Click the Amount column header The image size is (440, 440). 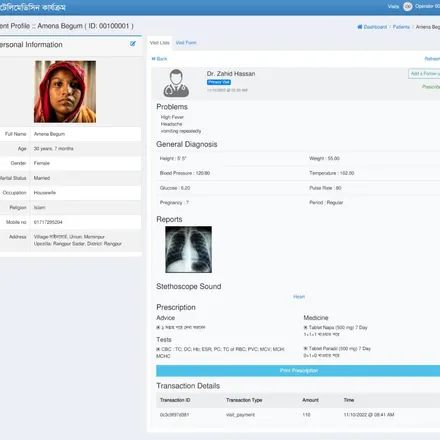click(x=310, y=400)
